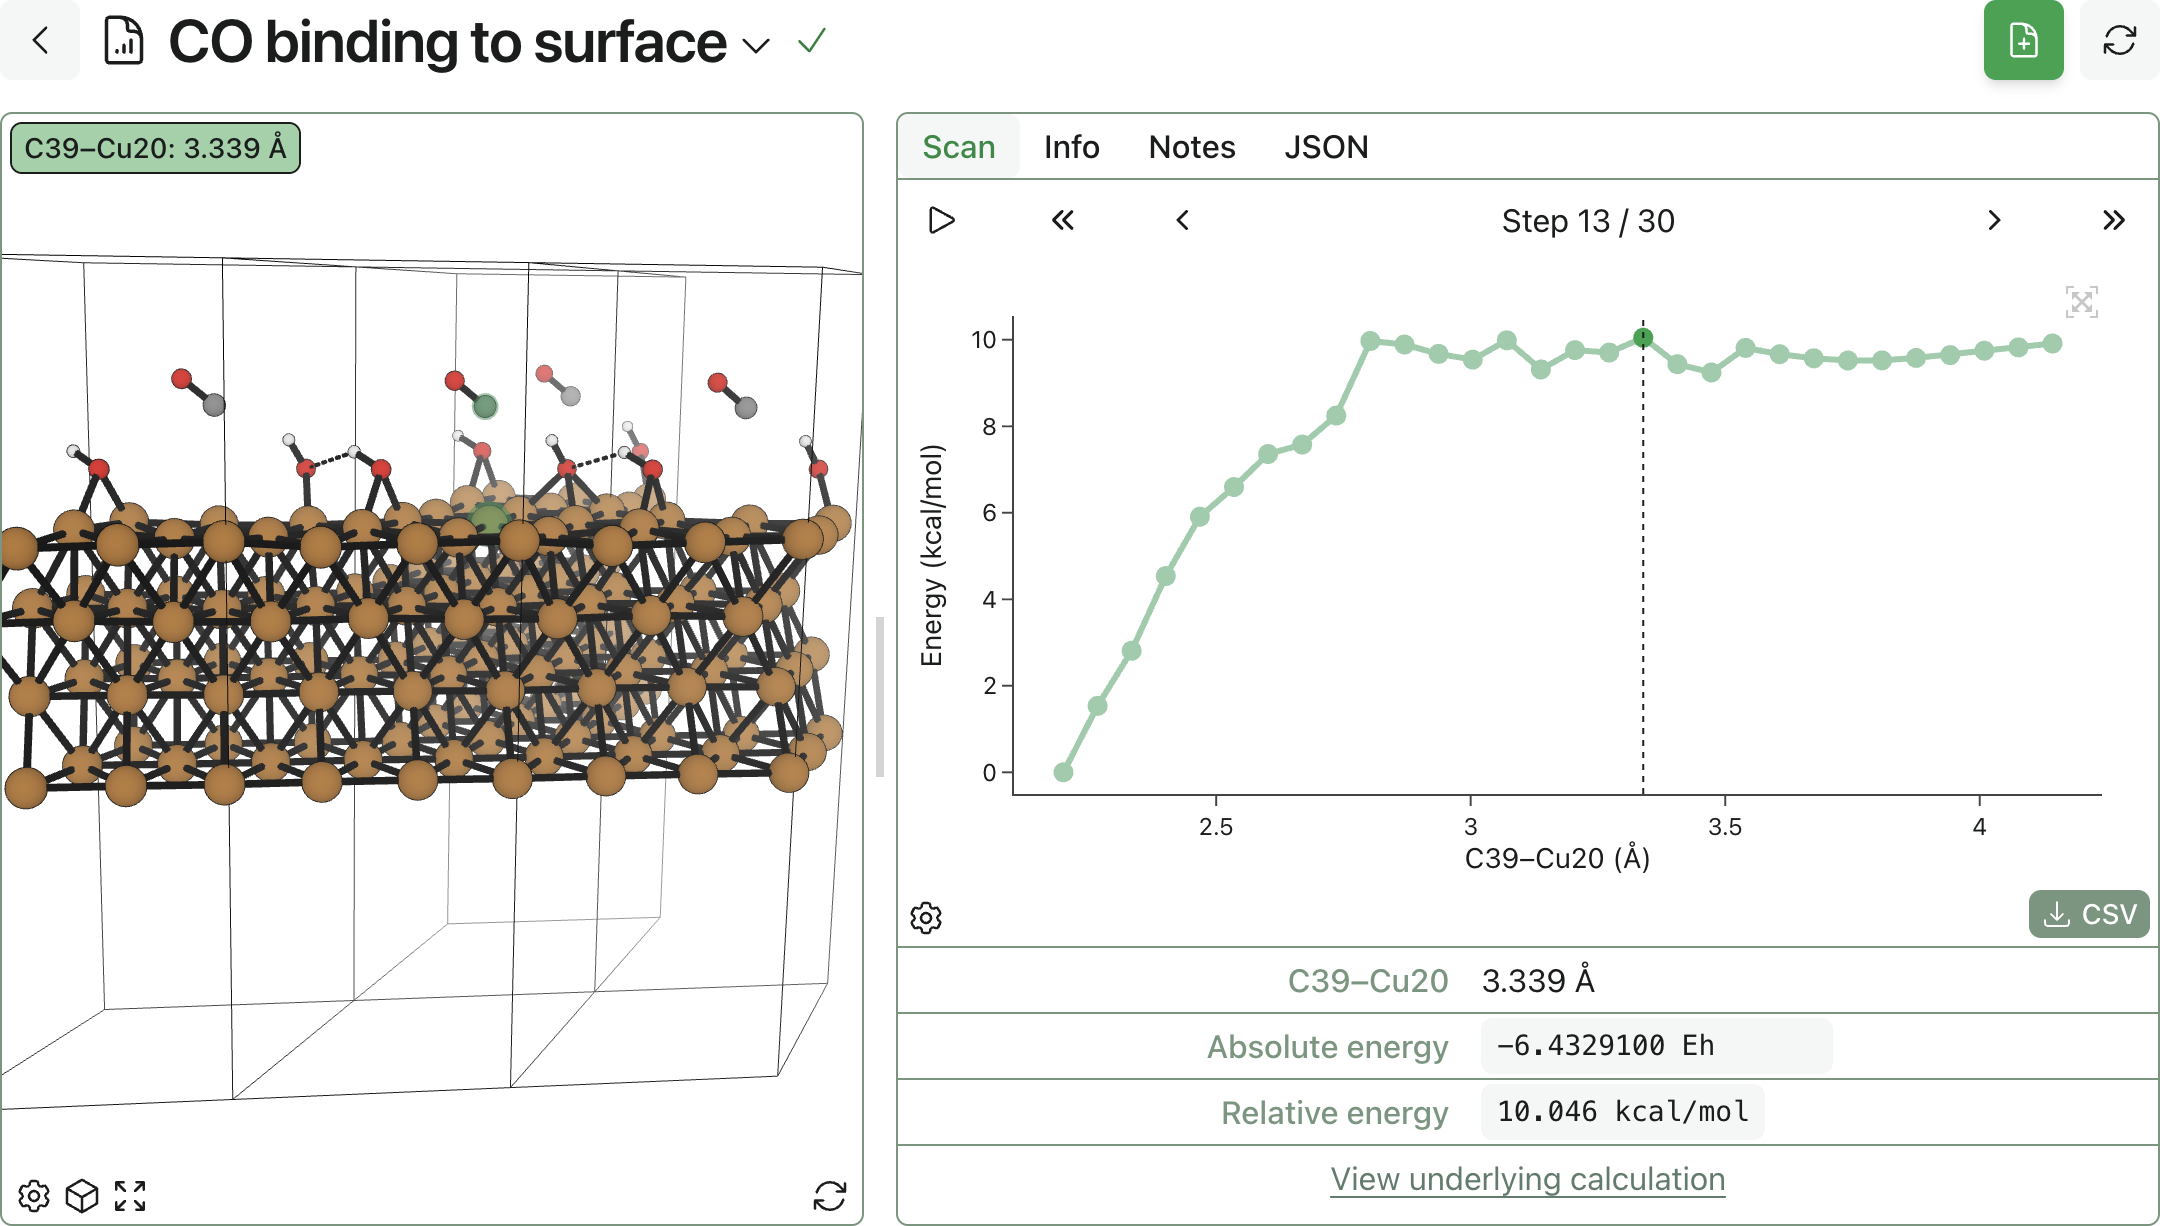Download scan data as CSV
Viewport: 2160px width, 1226px height.
tap(2088, 914)
